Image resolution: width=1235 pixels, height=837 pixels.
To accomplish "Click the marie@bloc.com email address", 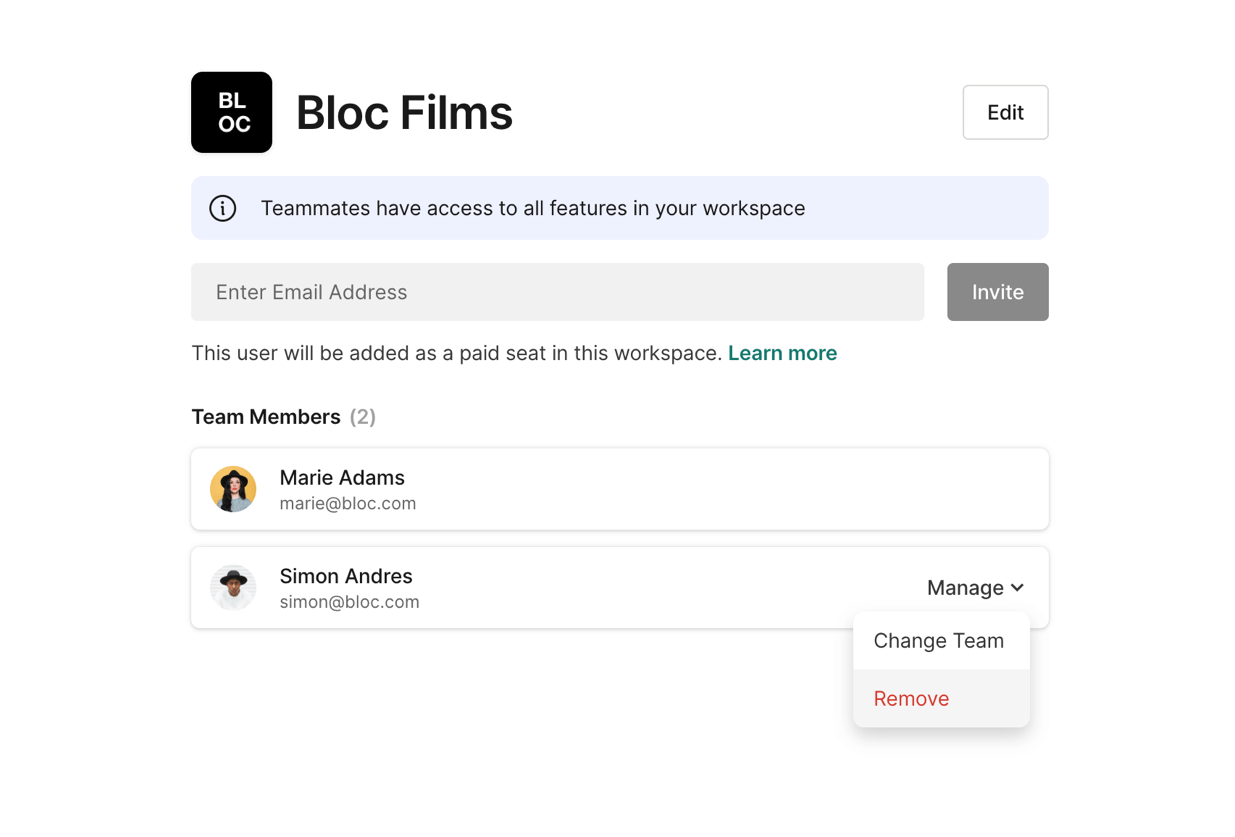I will (347, 504).
